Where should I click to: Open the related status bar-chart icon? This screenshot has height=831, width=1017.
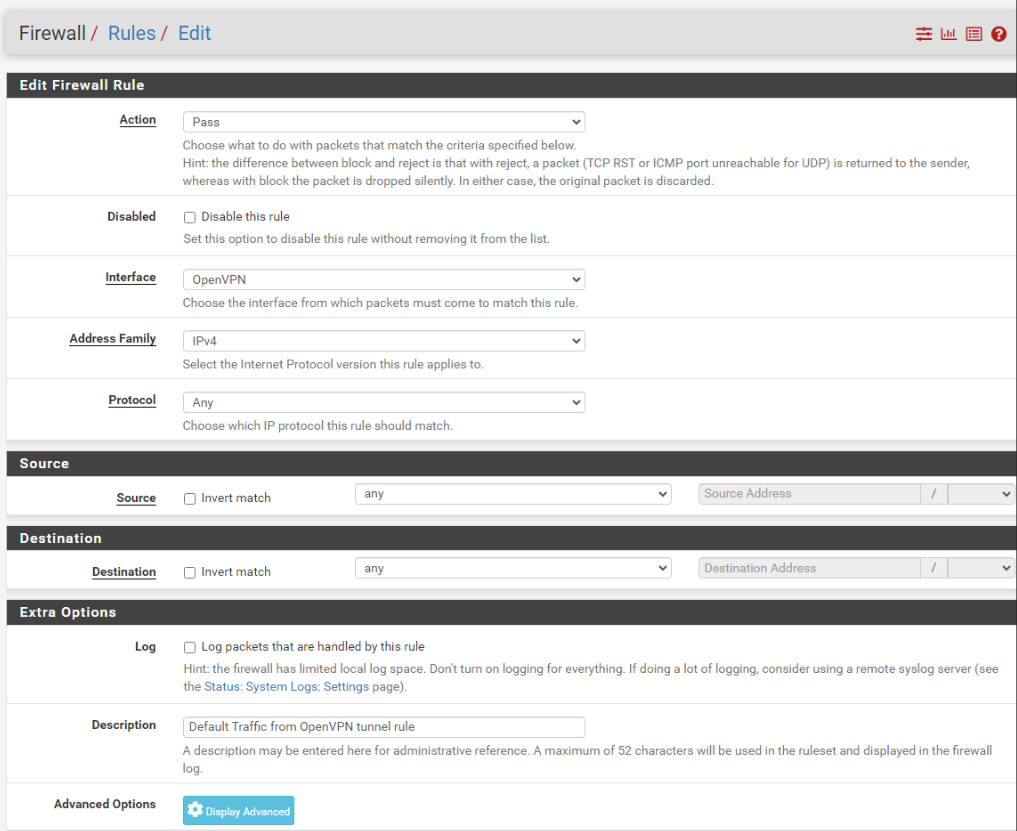(948, 34)
